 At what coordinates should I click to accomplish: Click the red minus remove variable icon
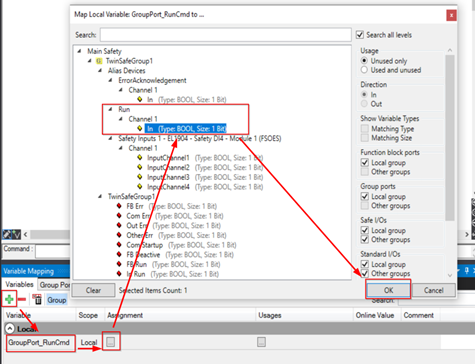click(x=22, y=299)
